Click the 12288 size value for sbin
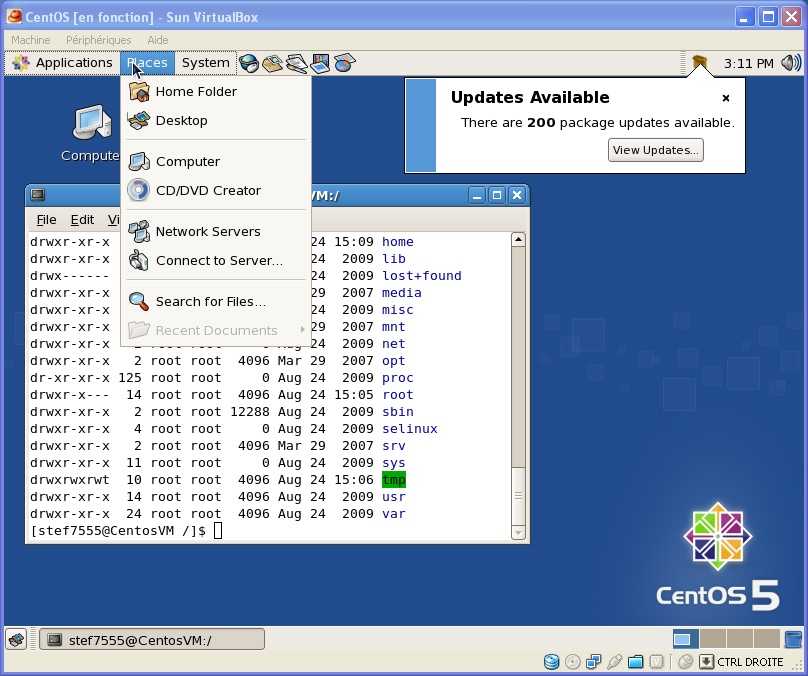 [250, 412]
